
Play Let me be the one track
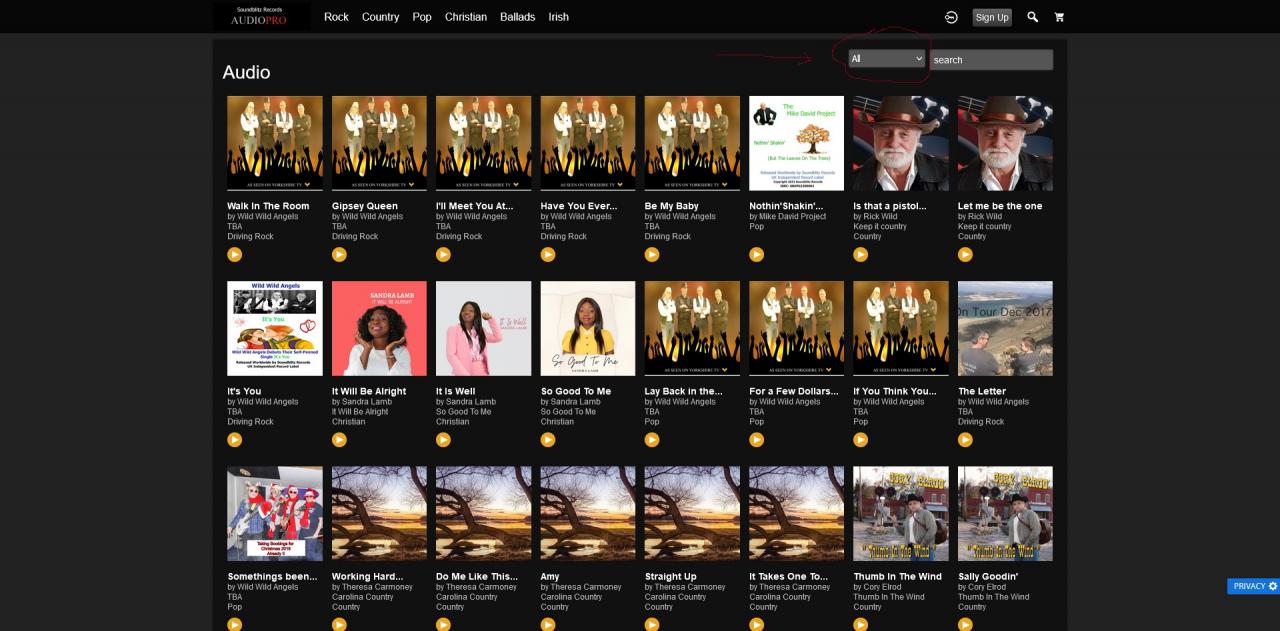[x=965, y=254]
